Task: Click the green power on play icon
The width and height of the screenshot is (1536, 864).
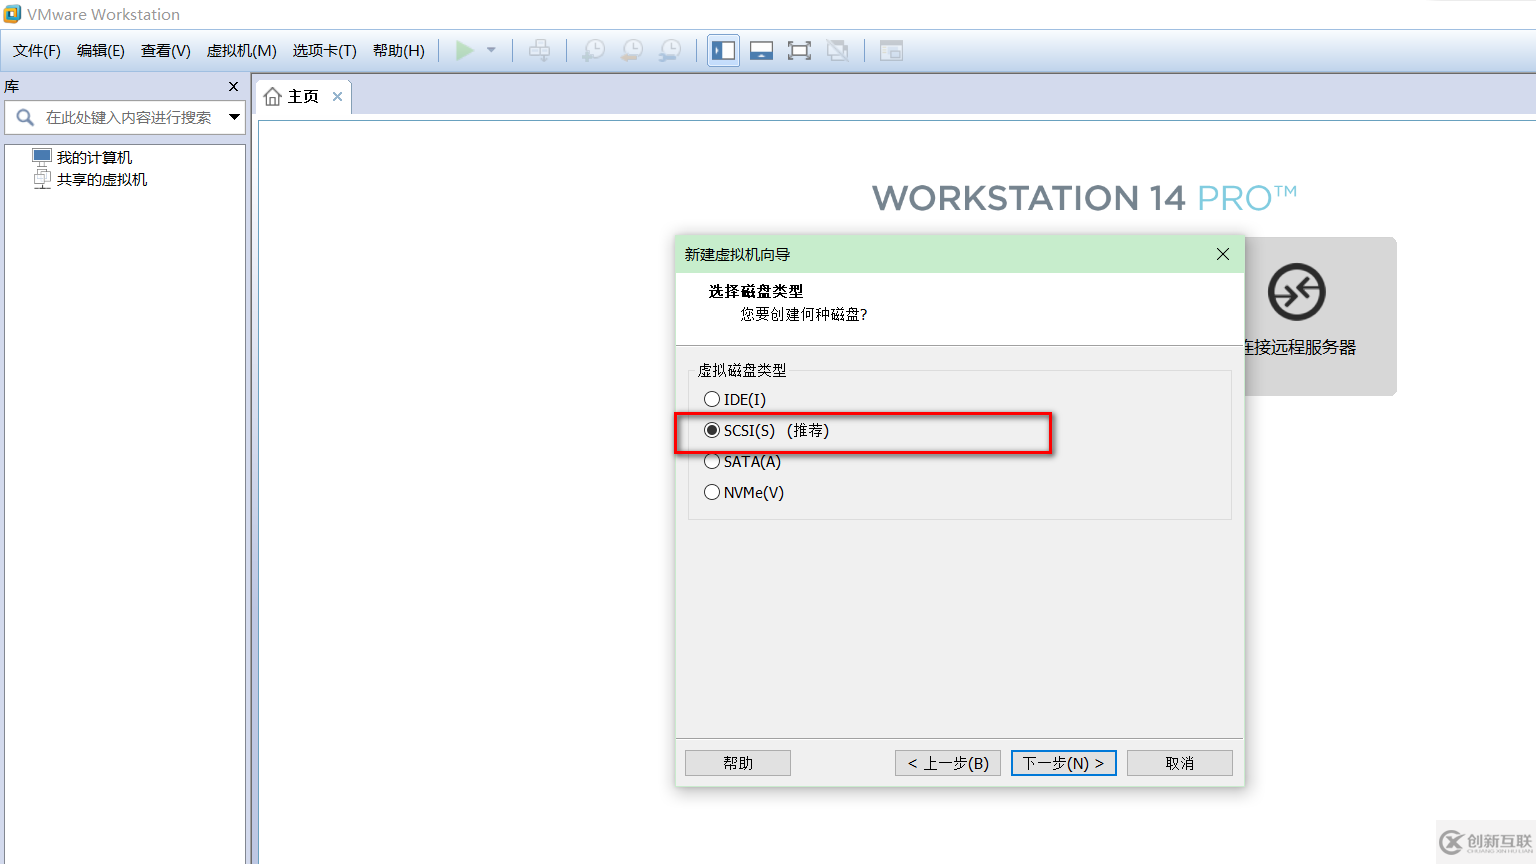Action: point(465,50)
